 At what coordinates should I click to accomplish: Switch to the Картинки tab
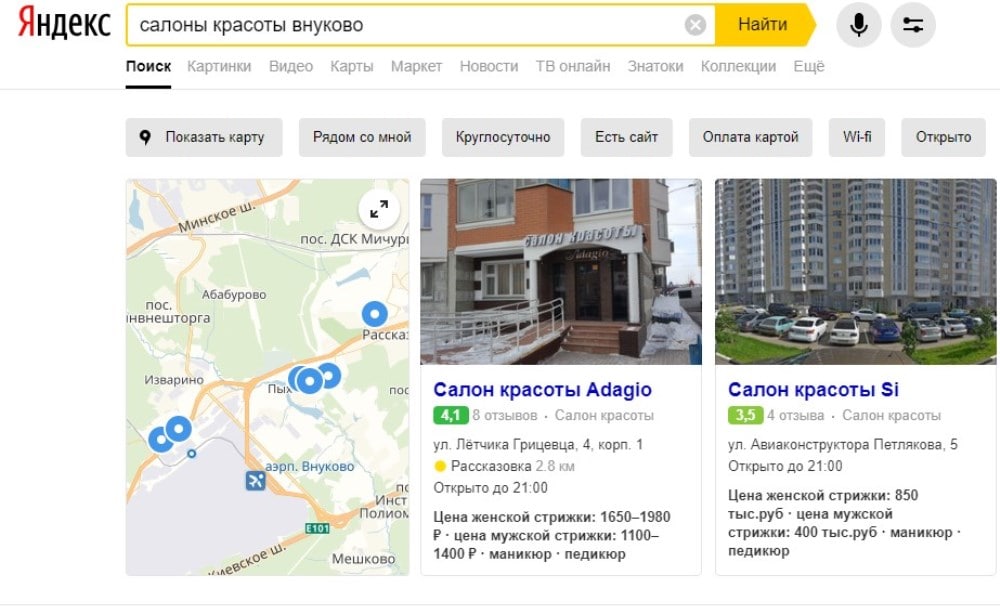point(220,65)
